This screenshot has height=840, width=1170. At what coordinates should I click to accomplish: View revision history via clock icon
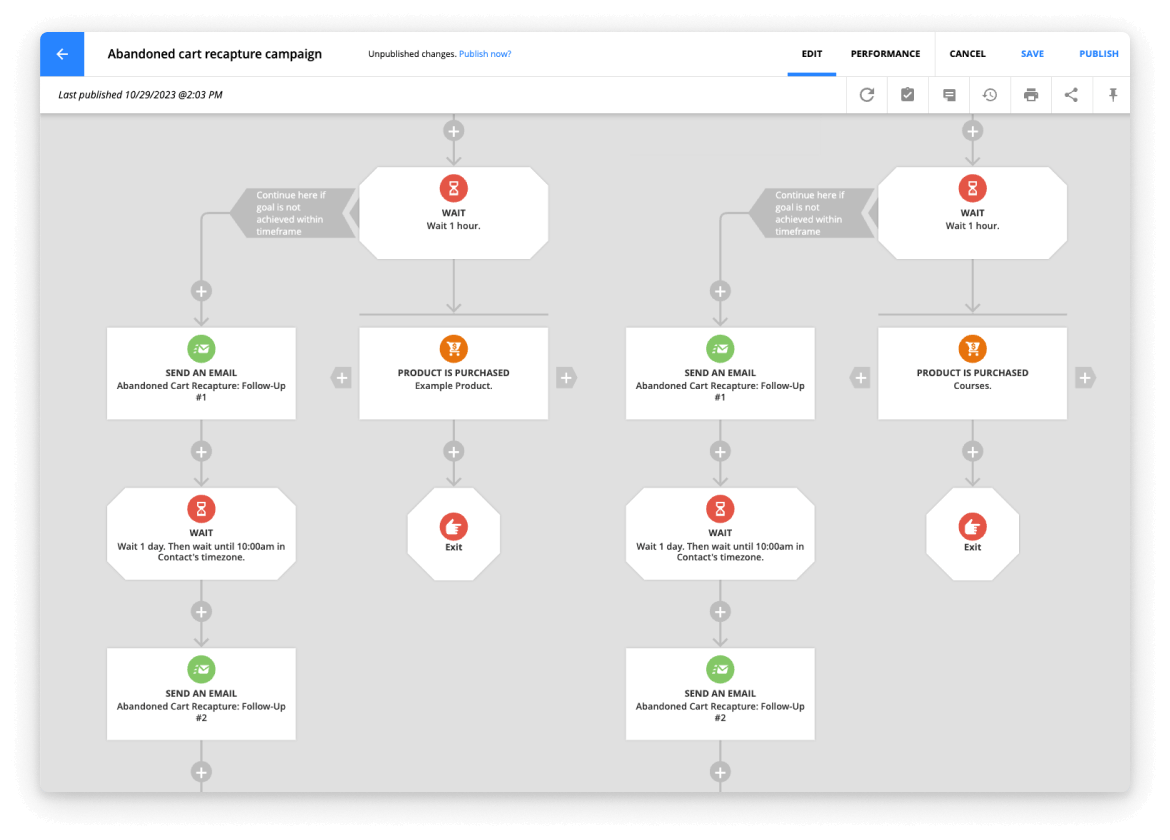(989, 95)
